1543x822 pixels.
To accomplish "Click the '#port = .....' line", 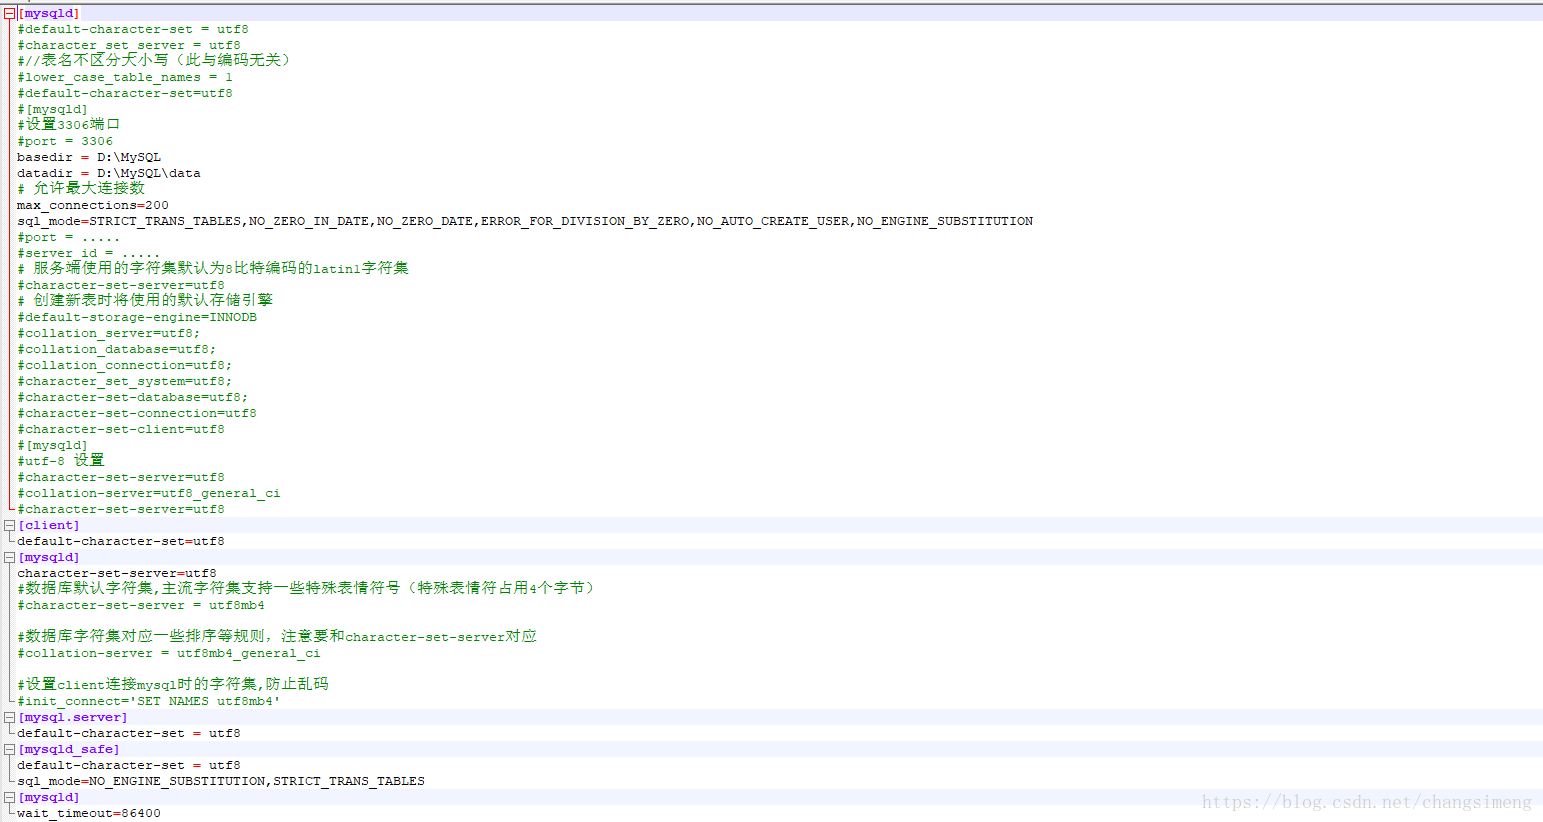I will pos(68,237).
